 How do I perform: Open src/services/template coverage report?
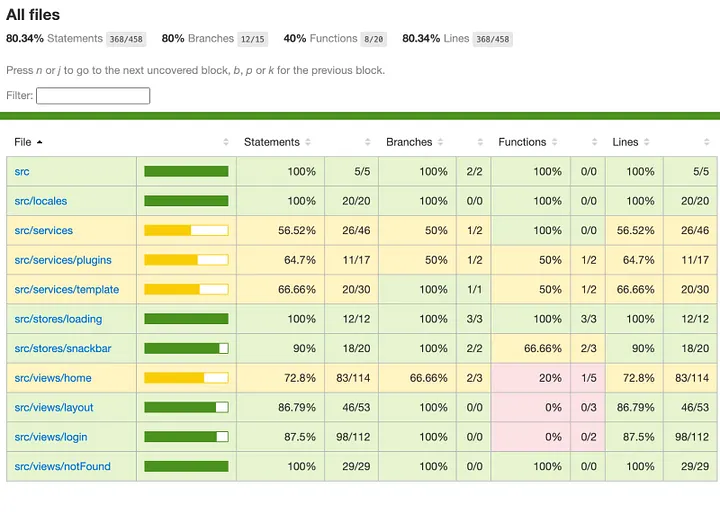pyautogui.click(x=67, y=289)
